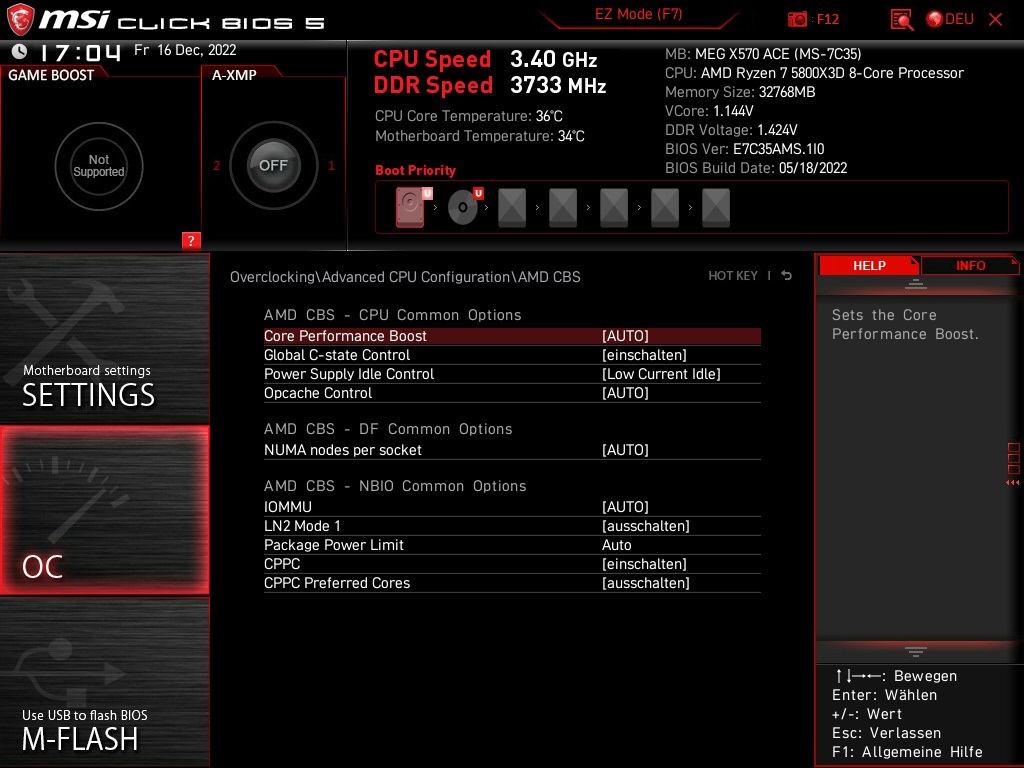Select the IOMMU row label

[288, 506]
